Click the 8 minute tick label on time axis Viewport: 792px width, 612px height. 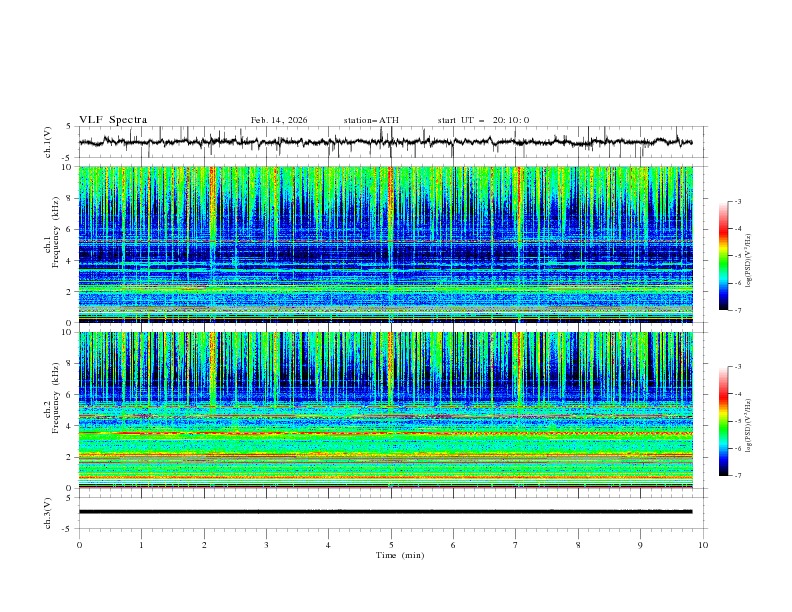578,545
